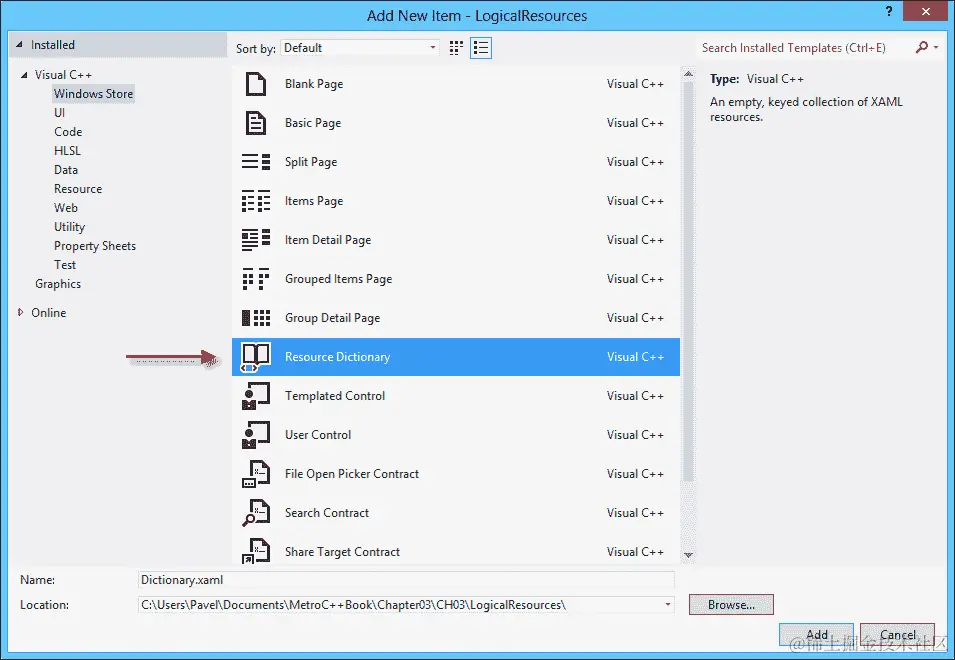Click the Browse... button
This screenshot has width=955, height=660.
pos(731,605)
